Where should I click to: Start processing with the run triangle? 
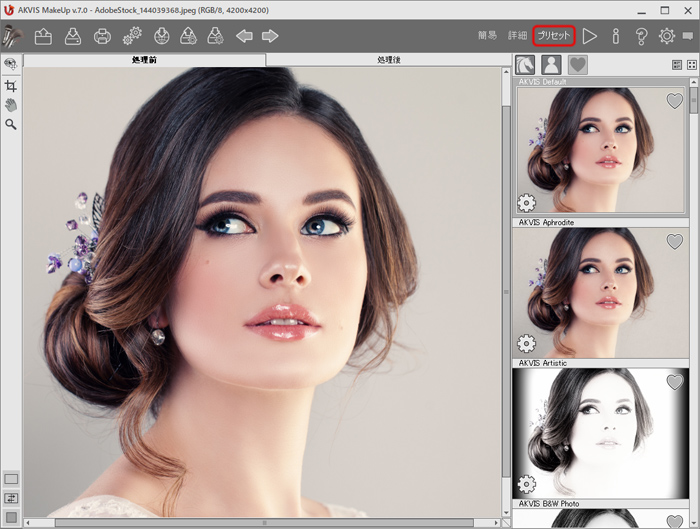[x=590, y=36]
